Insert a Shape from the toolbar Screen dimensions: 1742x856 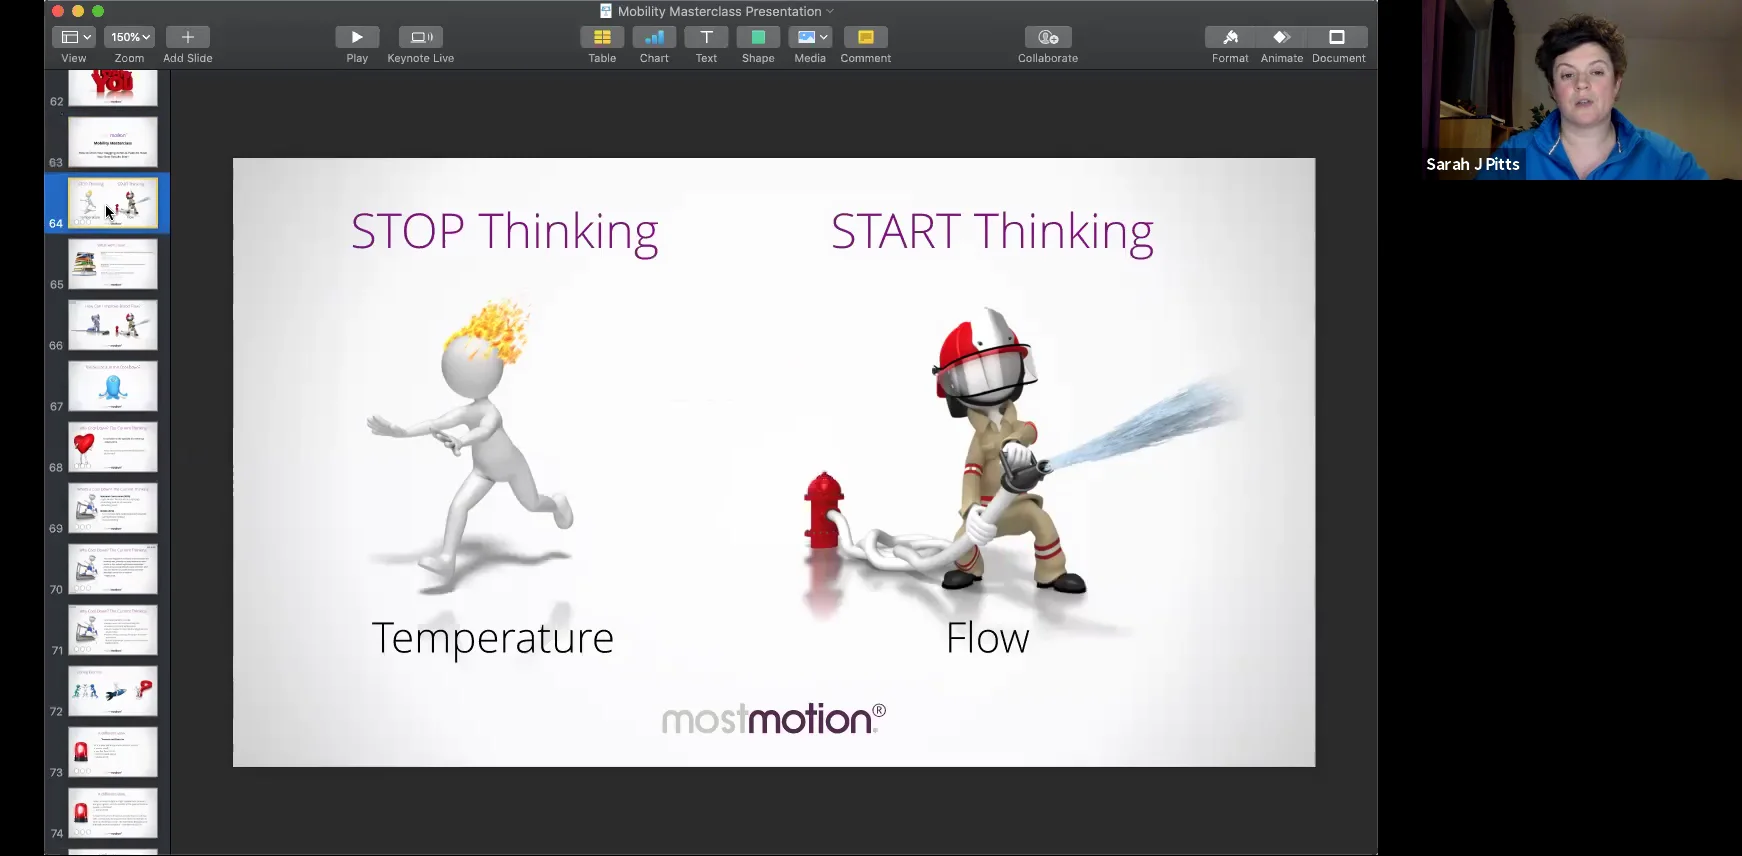pyautogui.click(x=758, y=37)
